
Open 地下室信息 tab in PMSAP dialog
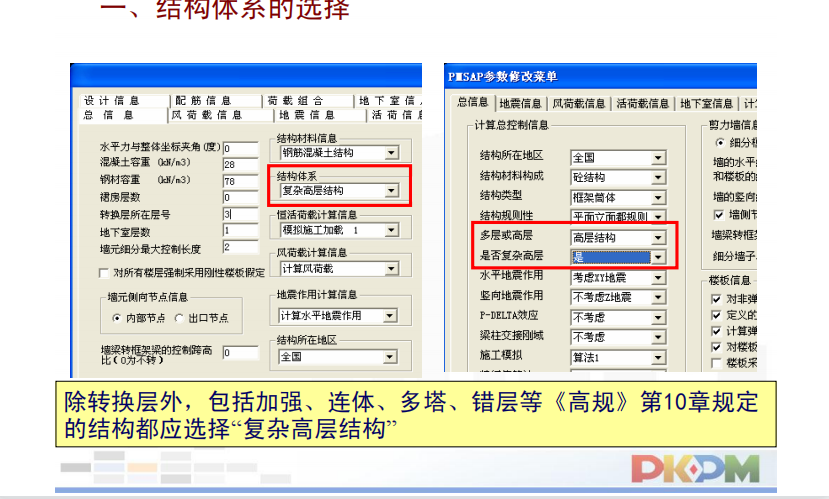706,104
